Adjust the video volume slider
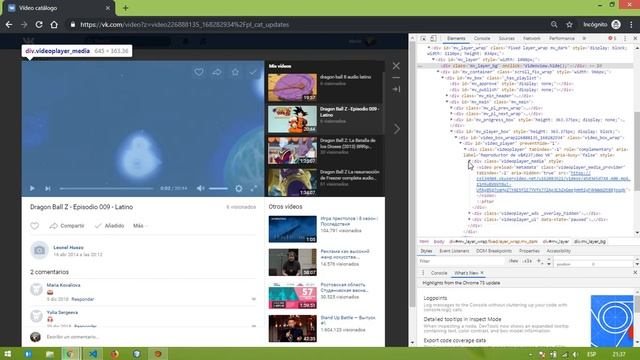The image size is (640, 360). 218,188
